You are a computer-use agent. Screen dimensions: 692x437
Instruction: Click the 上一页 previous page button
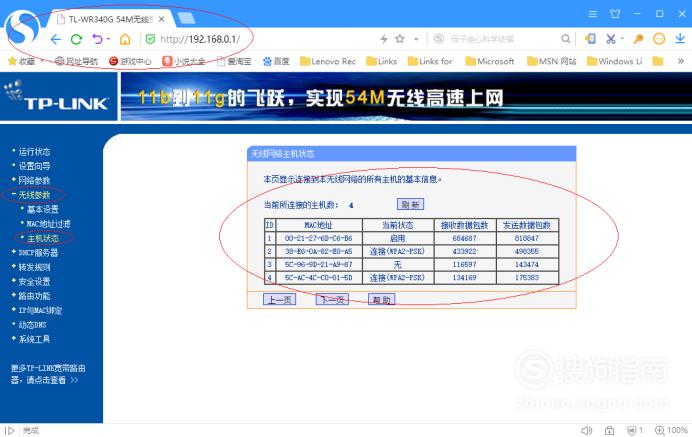[279, 300]
